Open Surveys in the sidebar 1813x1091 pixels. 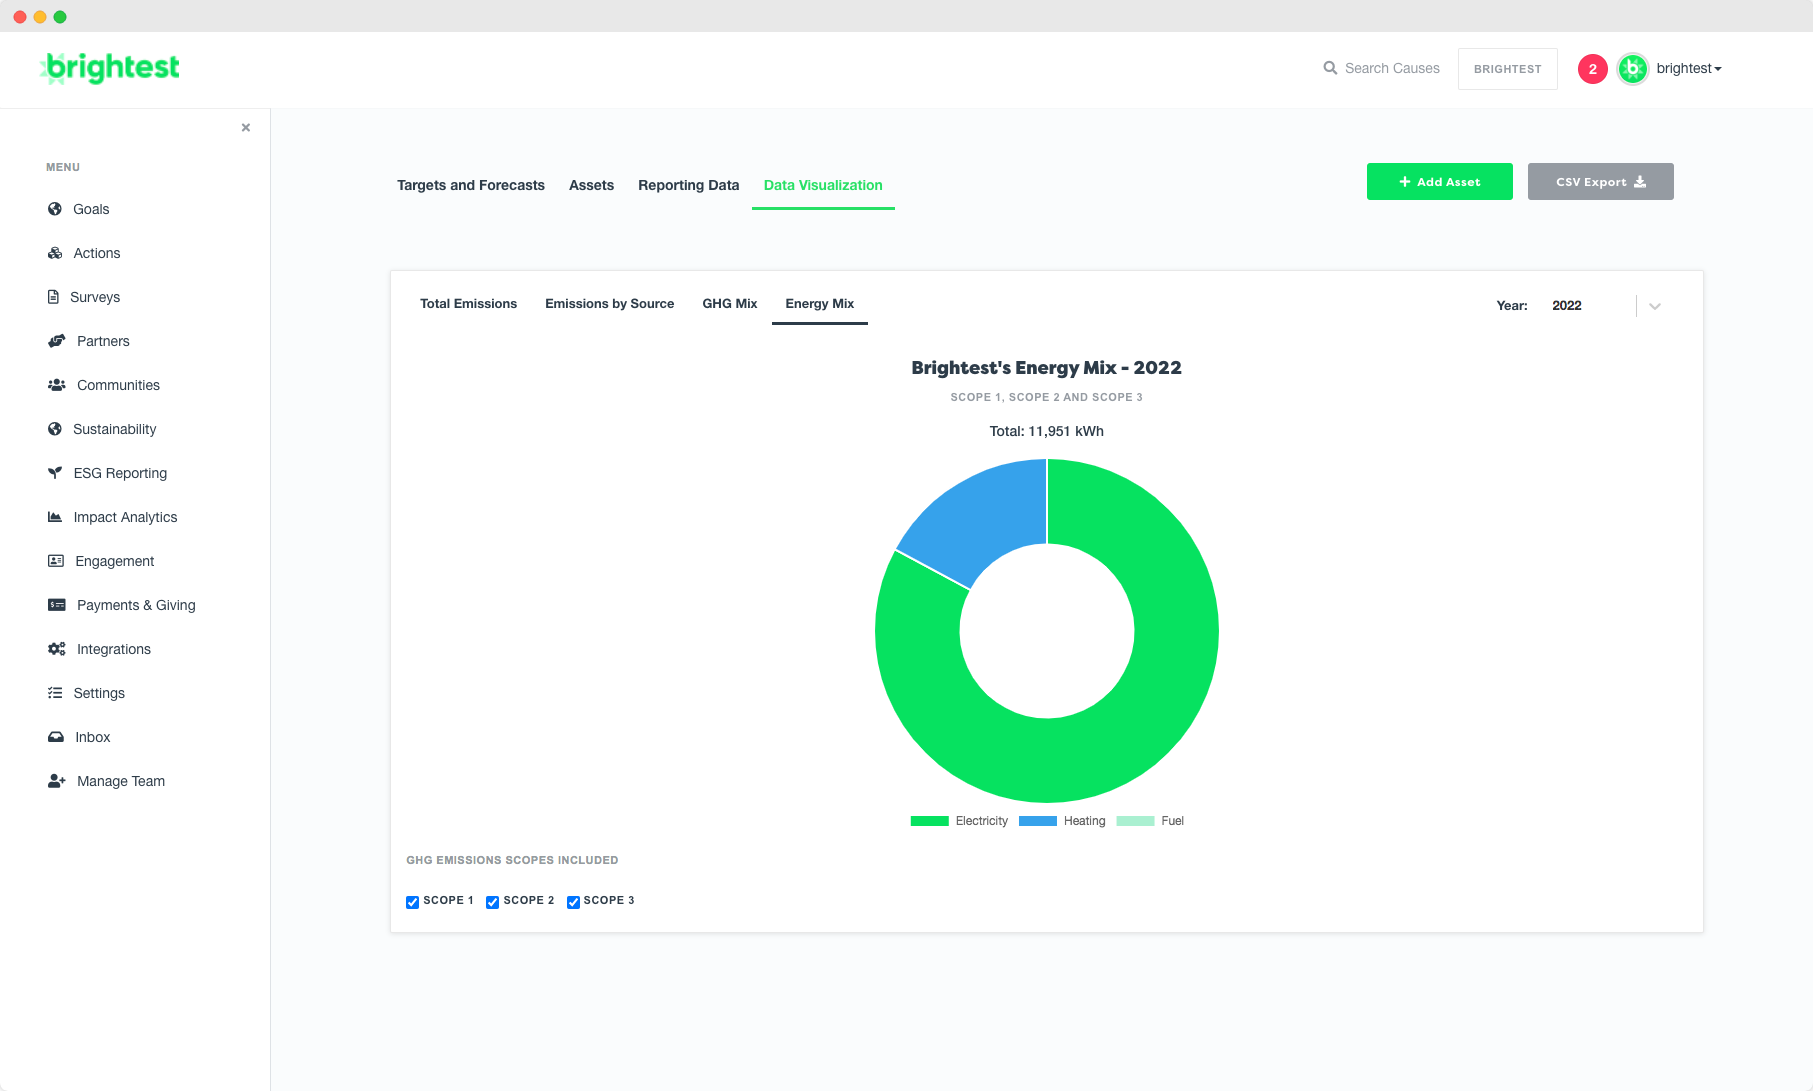pyautogui.click(x=95, y=297)
